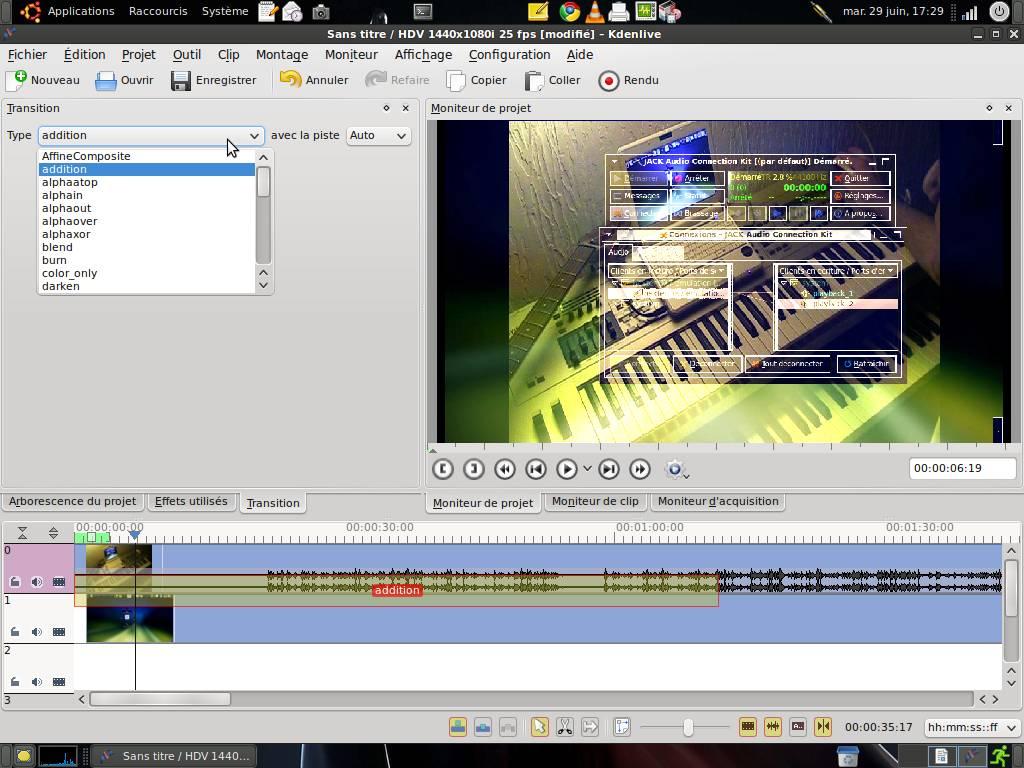Click the Annuler undo button
1024x768 pixels.
coord(314,80)
